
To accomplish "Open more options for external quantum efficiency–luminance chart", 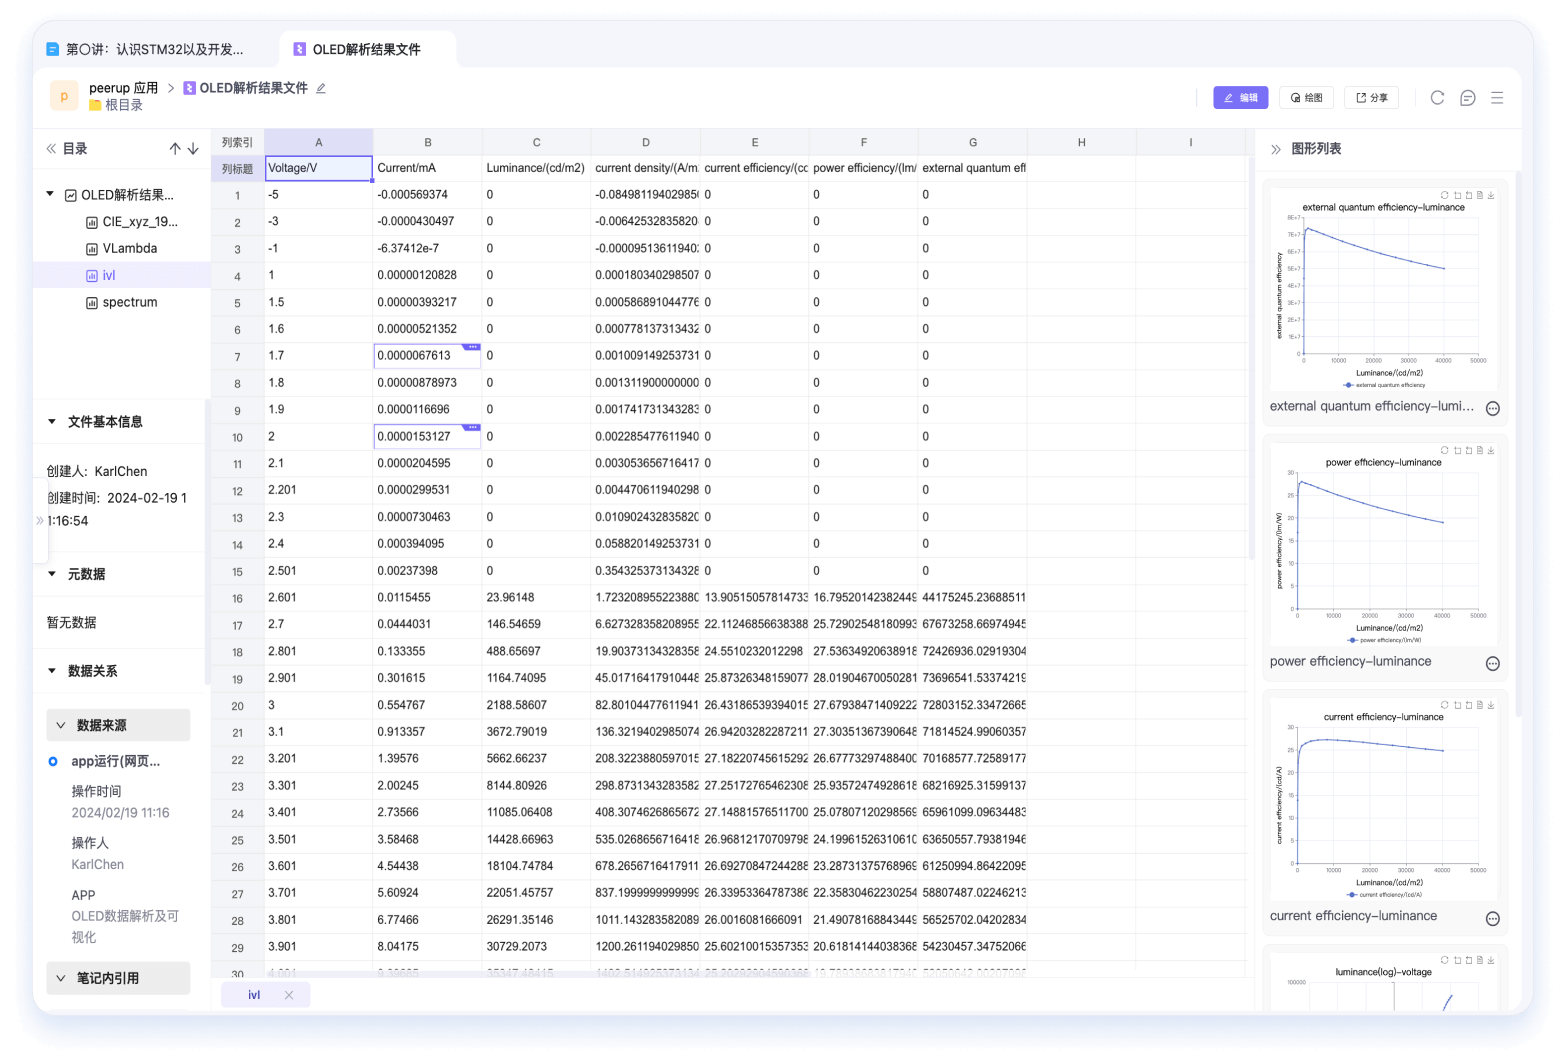I will point(1493,408).
